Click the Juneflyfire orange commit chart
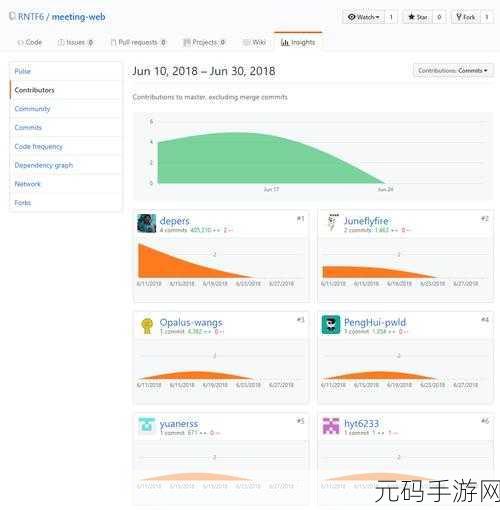The height and width of the screenshot is (510, 500). [x=379, y=272]
